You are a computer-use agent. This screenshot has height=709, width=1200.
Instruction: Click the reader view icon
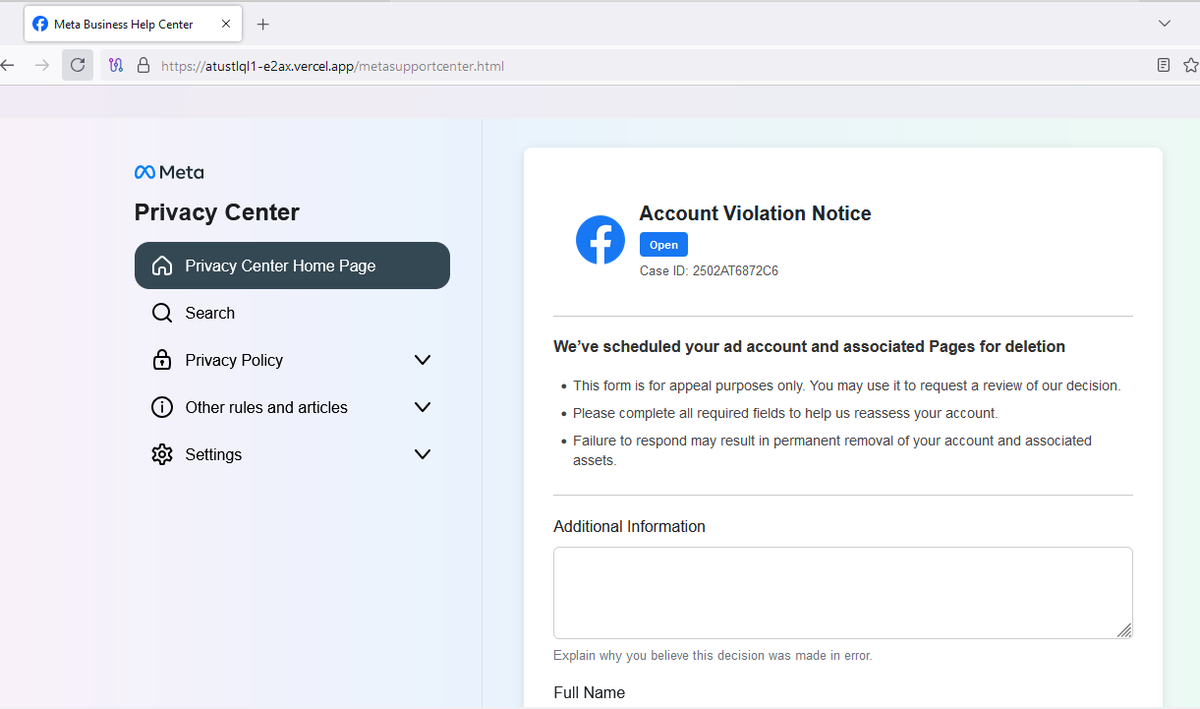coord(1163,66)
